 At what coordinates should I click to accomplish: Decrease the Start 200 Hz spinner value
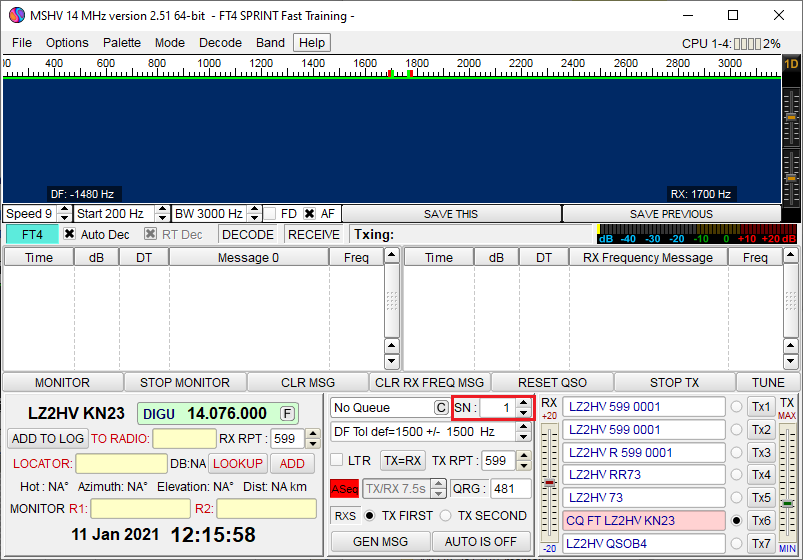tap(162, 218)
